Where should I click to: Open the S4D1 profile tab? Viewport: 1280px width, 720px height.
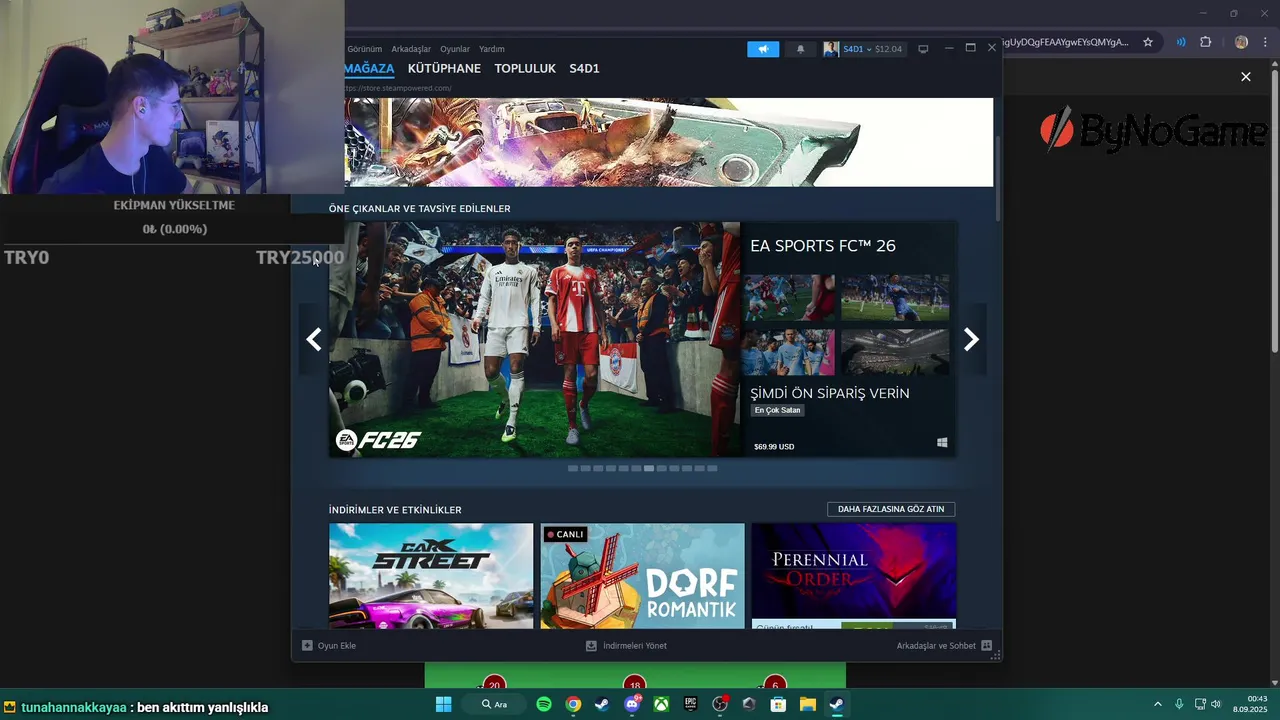pyautogui.click(x=584, y=69)
